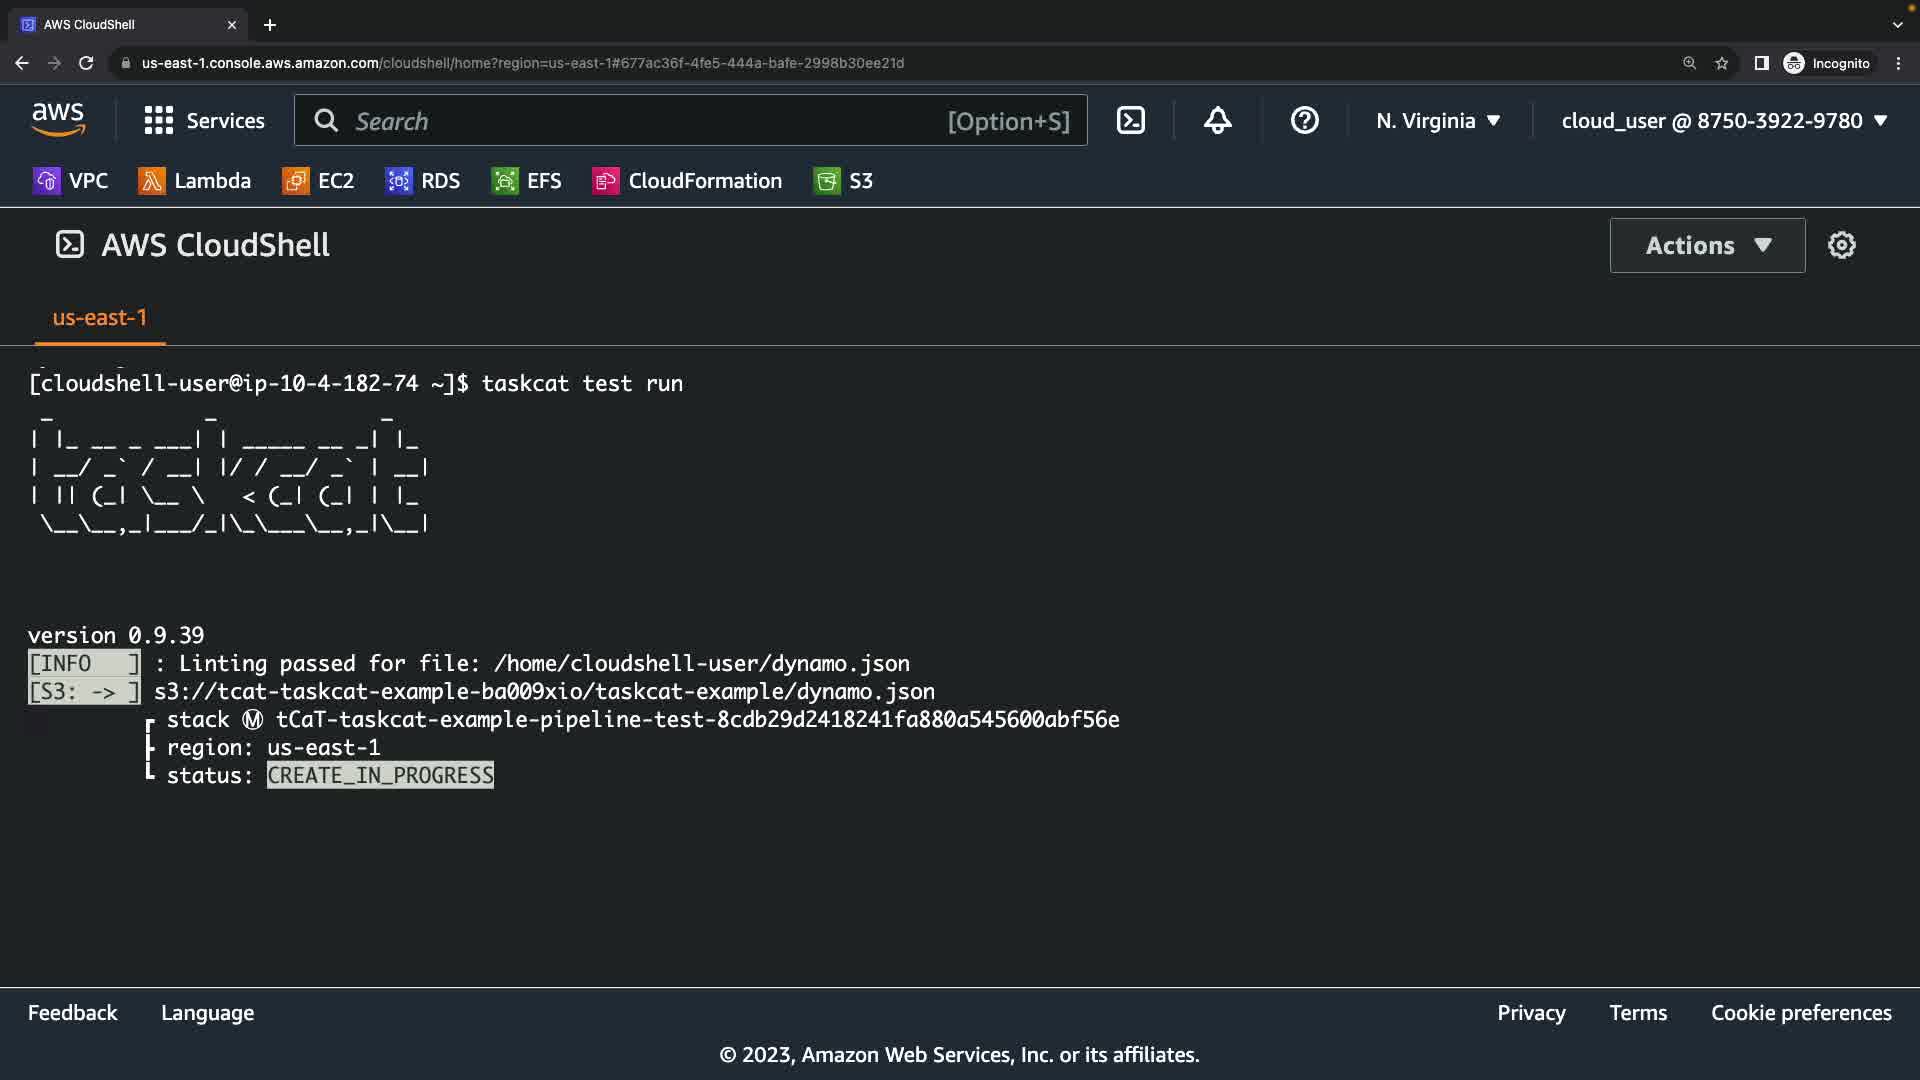Open a new browser tab

tap(270, 25)
